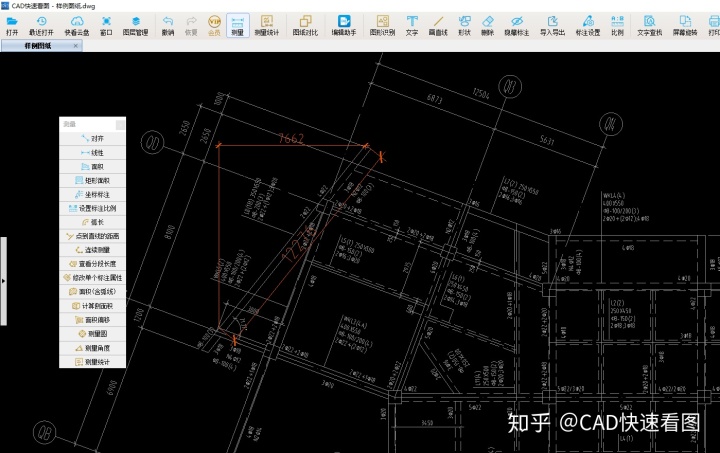
Task: Start 图形识别 shape recognition
Action: coord(382,26)
